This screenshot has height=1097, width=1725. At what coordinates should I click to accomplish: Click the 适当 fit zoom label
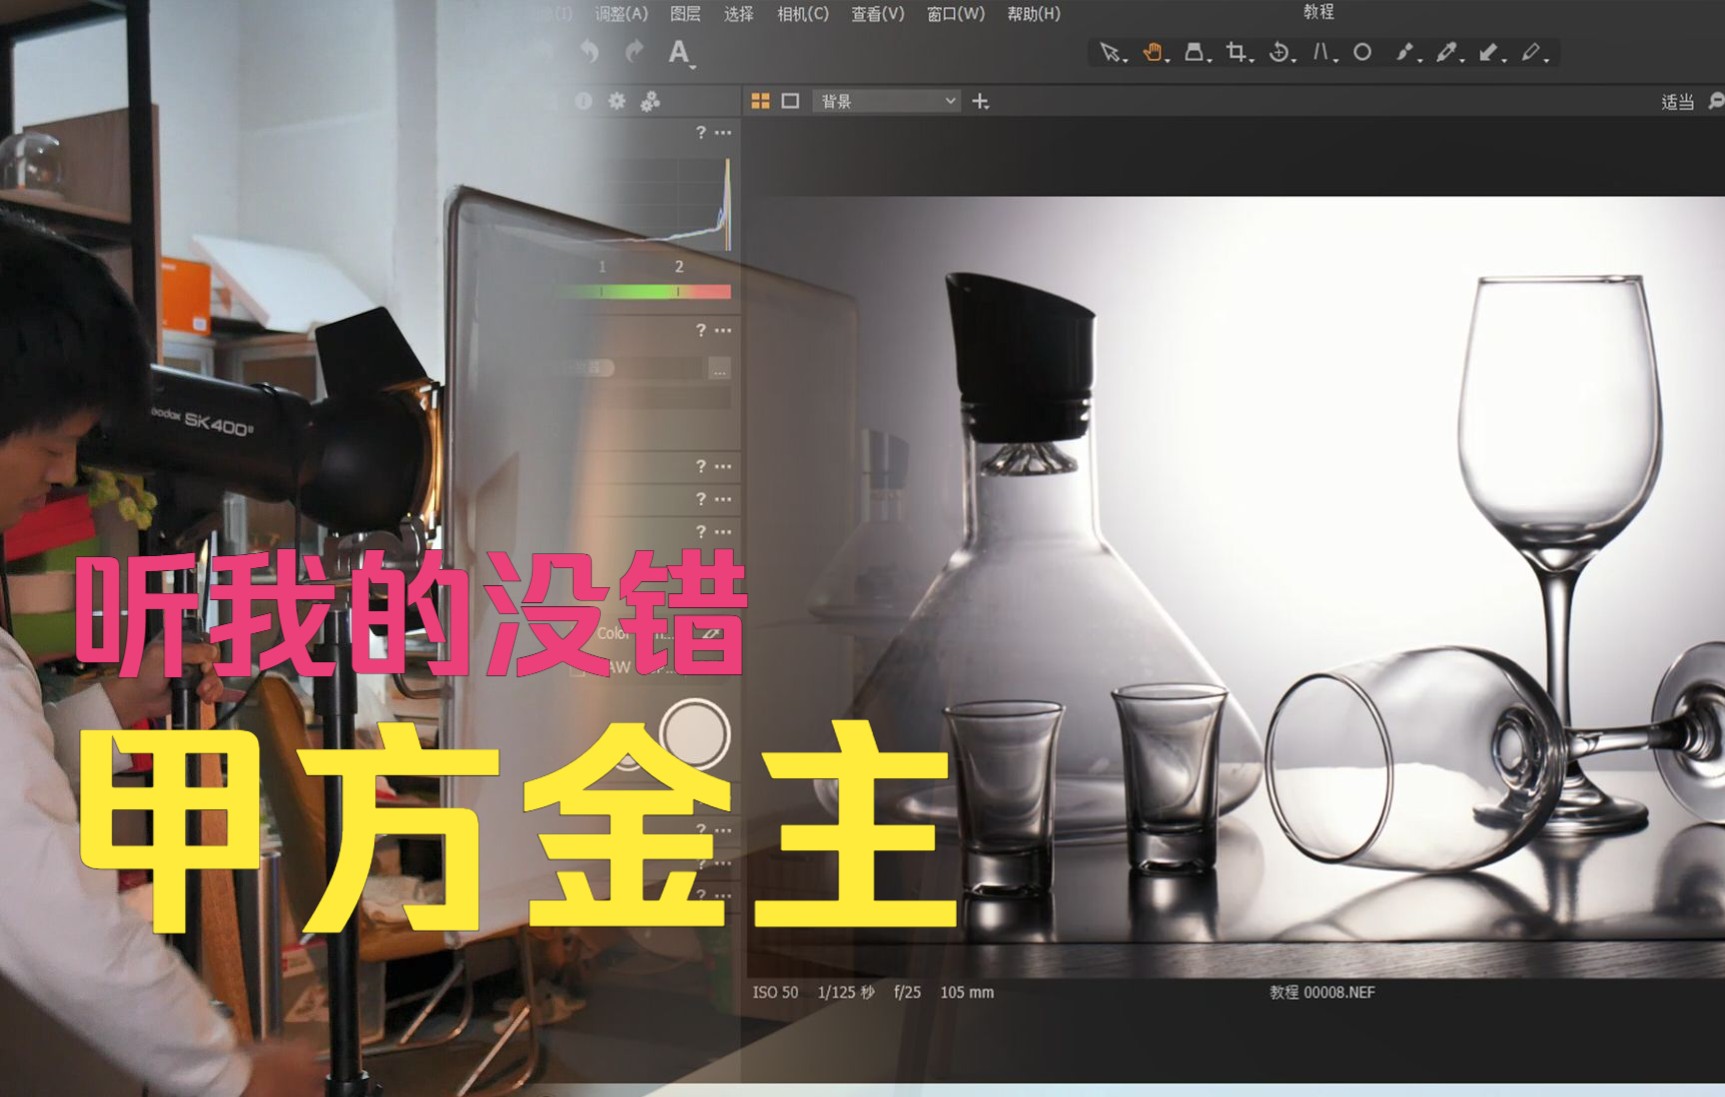coord(1677,101)
